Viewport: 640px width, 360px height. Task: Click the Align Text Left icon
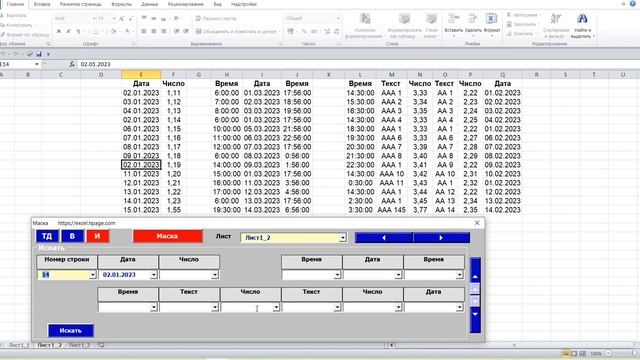click(x=144, y=31)
